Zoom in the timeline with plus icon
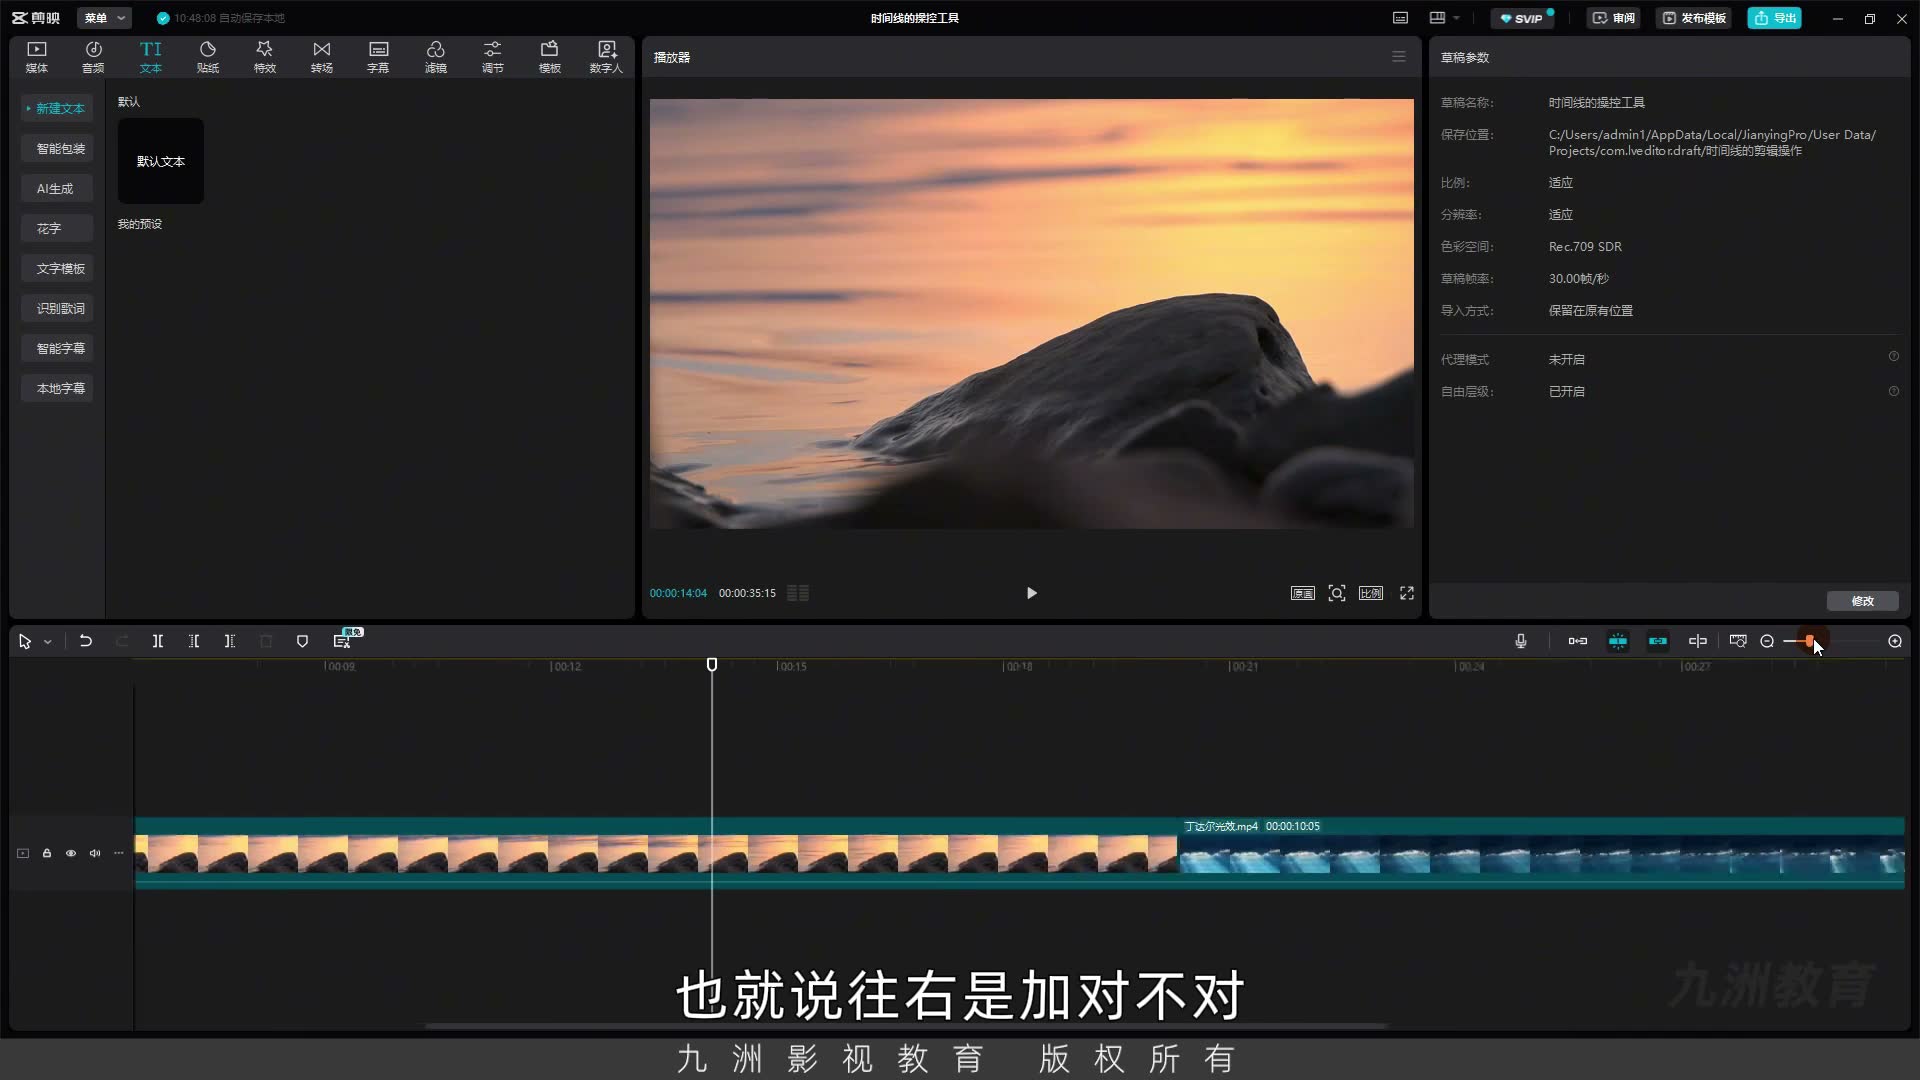Image resolution: width=1920 pixels, height=1080 pixels. click(x=1895, y=641)
